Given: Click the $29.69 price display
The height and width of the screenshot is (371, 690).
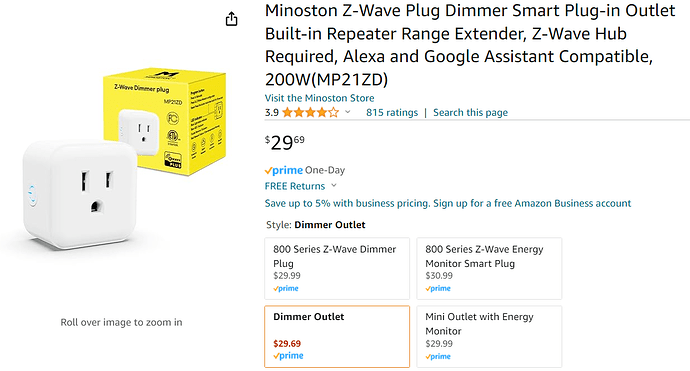Looking at the screenshot, I should [x=285, y=142].
